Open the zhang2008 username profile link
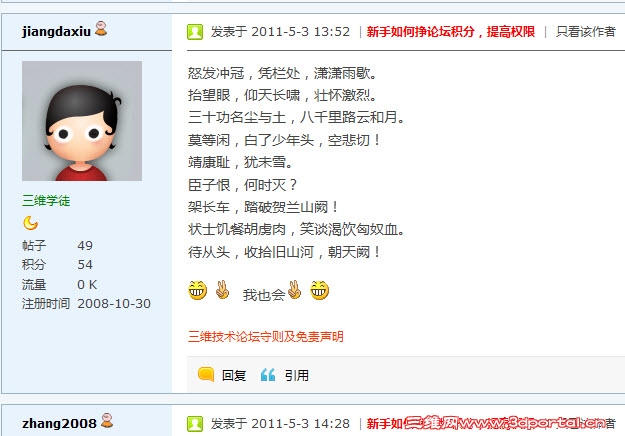Screen dimensions: 625x436 [59, 423]
